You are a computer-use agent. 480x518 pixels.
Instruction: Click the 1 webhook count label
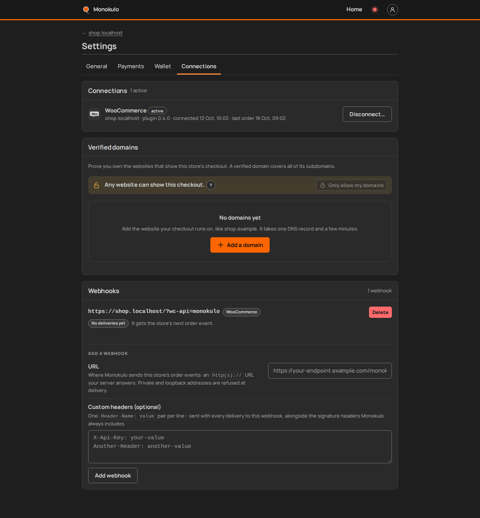coord(380,291)
